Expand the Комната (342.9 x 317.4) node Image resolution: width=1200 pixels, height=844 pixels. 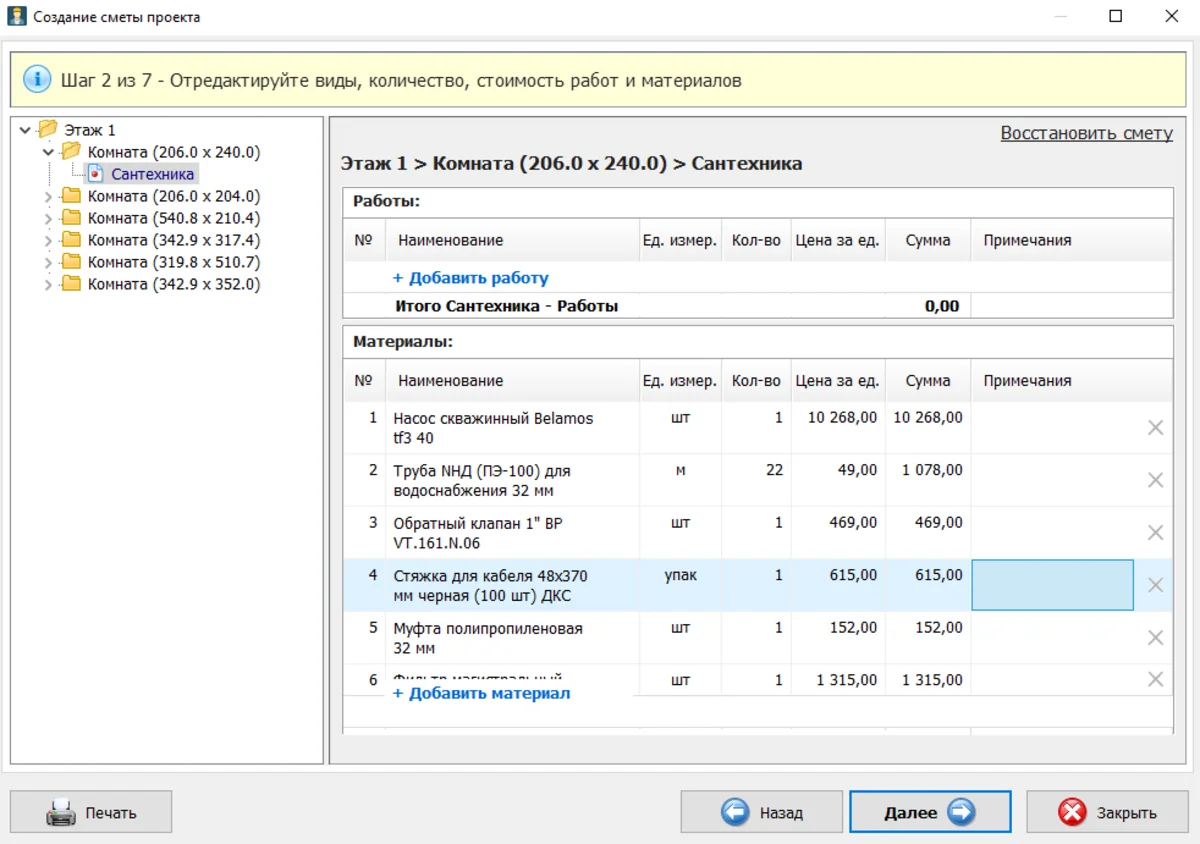coord(48,240)
